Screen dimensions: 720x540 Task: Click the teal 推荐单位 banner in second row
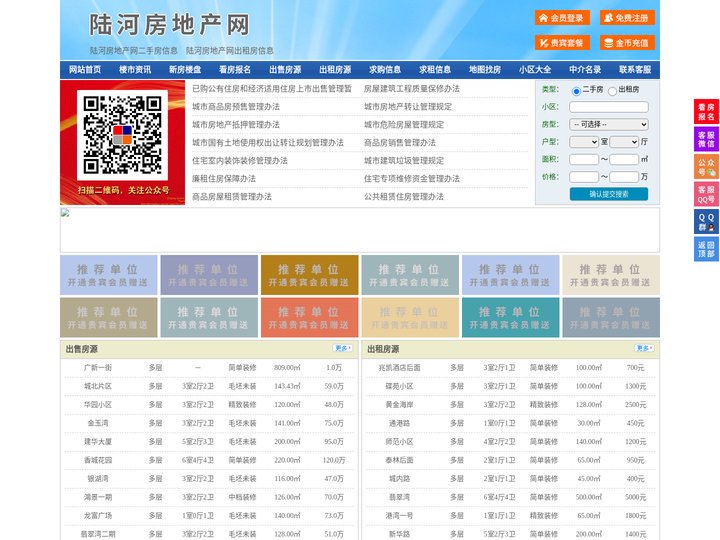point(511,317)
